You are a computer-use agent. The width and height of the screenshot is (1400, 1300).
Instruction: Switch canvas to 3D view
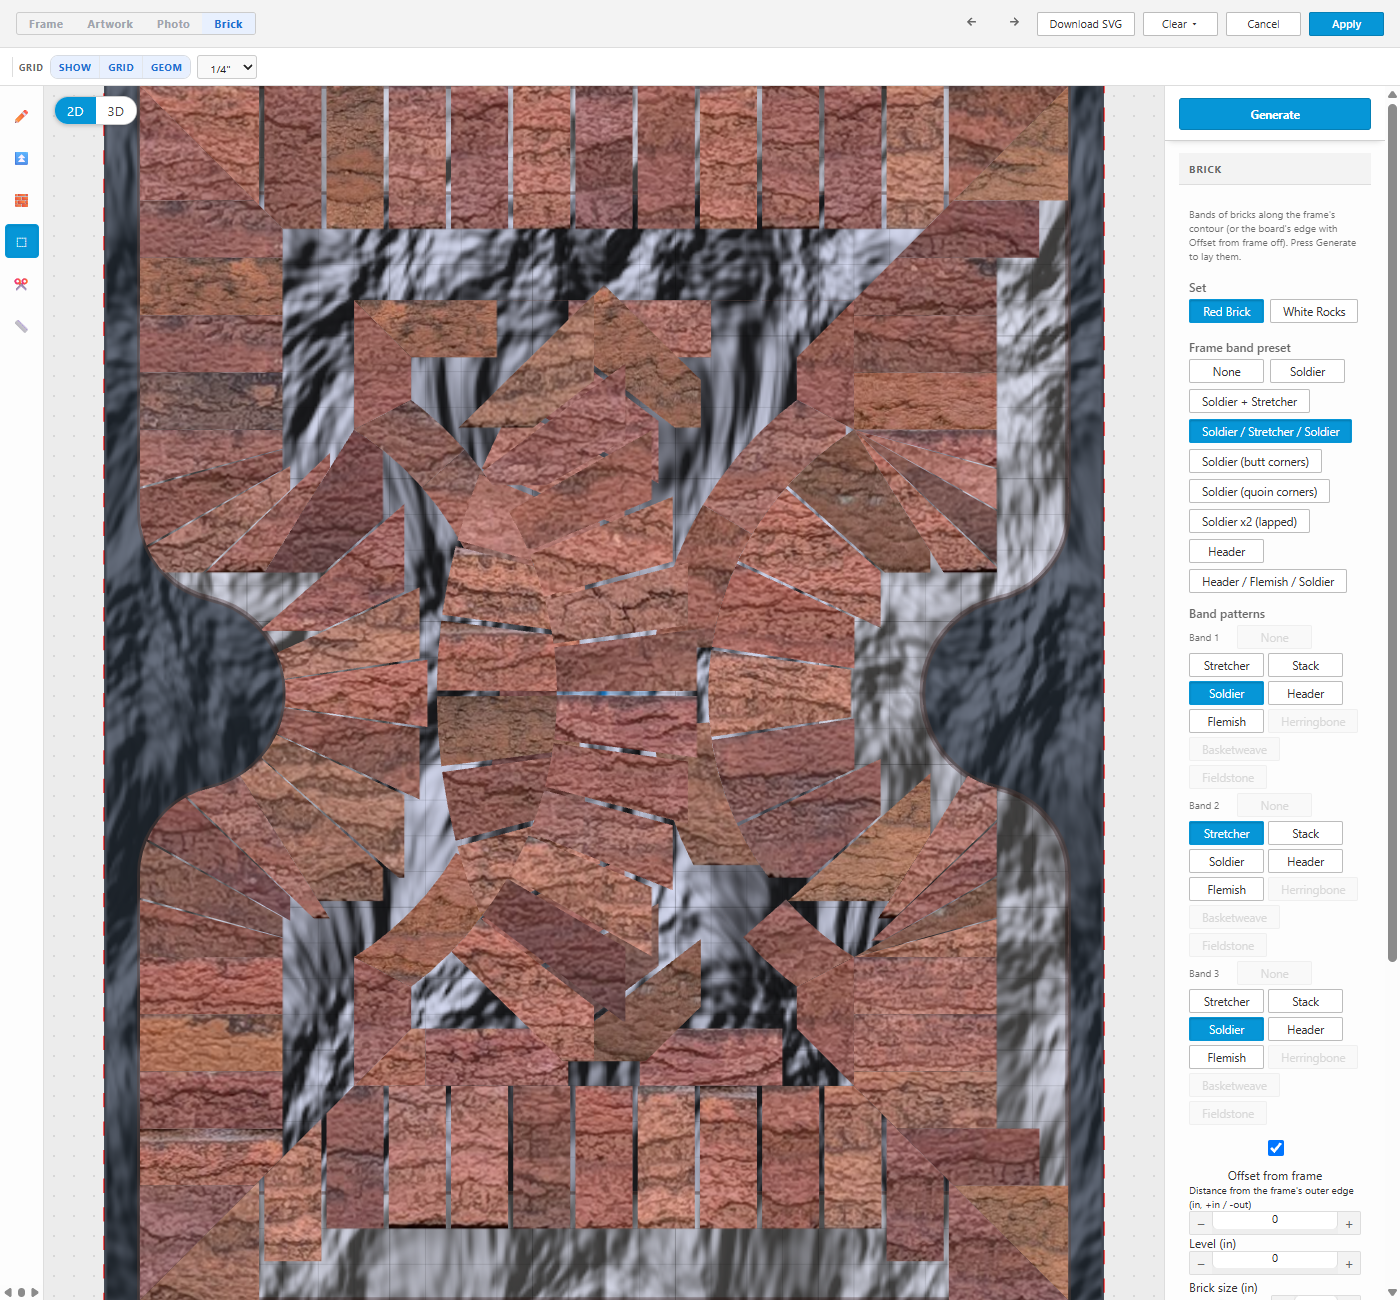click(116, 111)
